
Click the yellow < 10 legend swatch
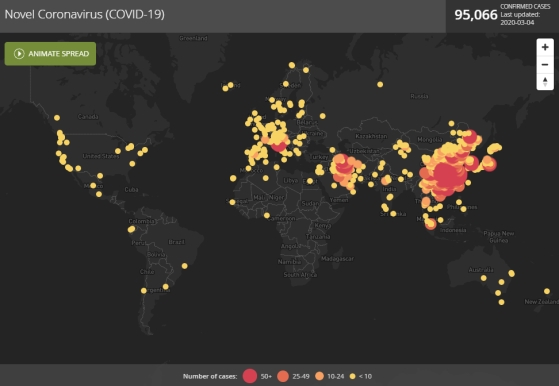click(352, 376)
